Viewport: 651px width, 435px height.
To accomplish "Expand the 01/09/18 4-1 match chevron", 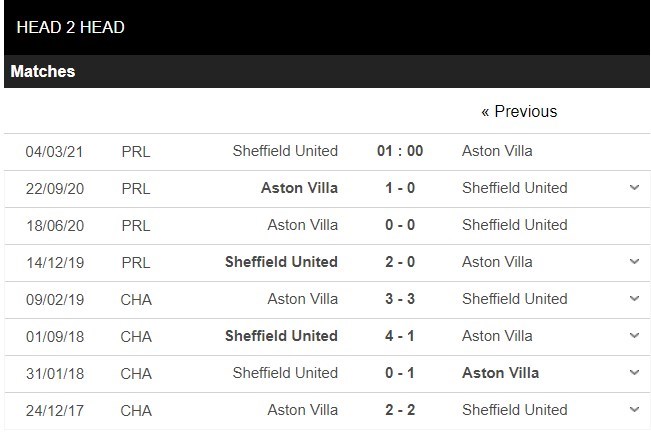I will point(634,336).
